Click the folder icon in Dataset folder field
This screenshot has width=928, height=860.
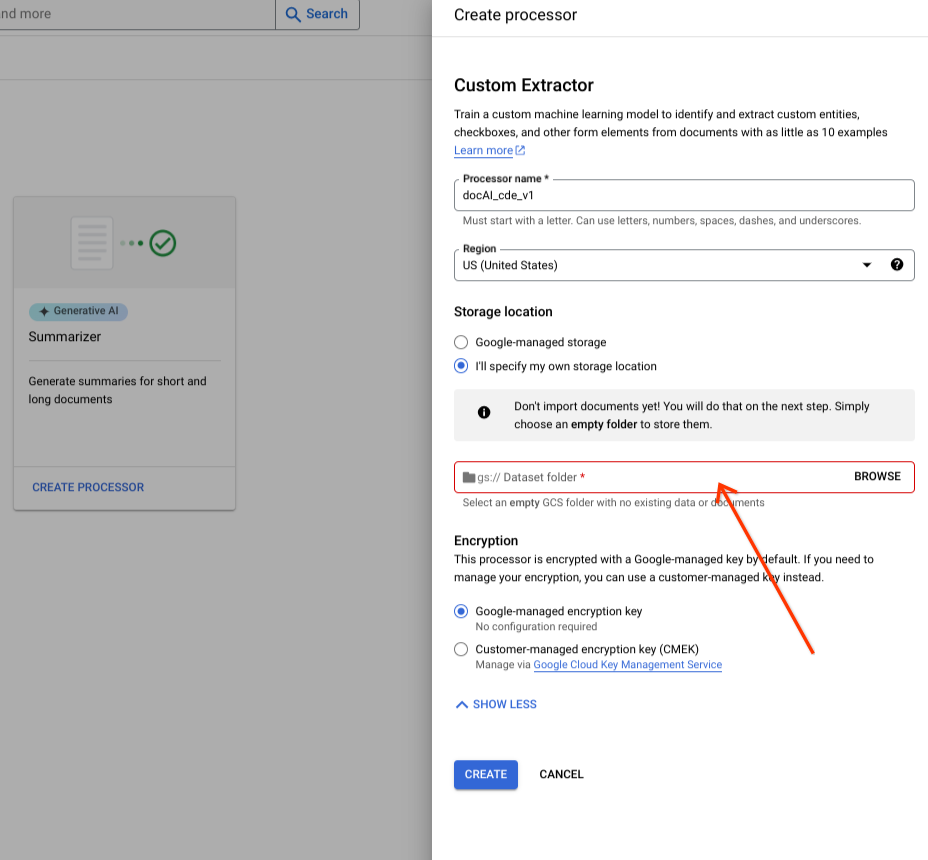469,477
